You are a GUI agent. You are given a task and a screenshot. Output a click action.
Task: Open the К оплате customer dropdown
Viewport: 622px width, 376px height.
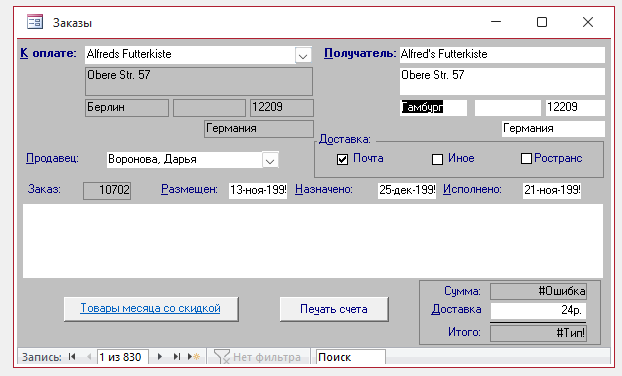tap(303, 56)
